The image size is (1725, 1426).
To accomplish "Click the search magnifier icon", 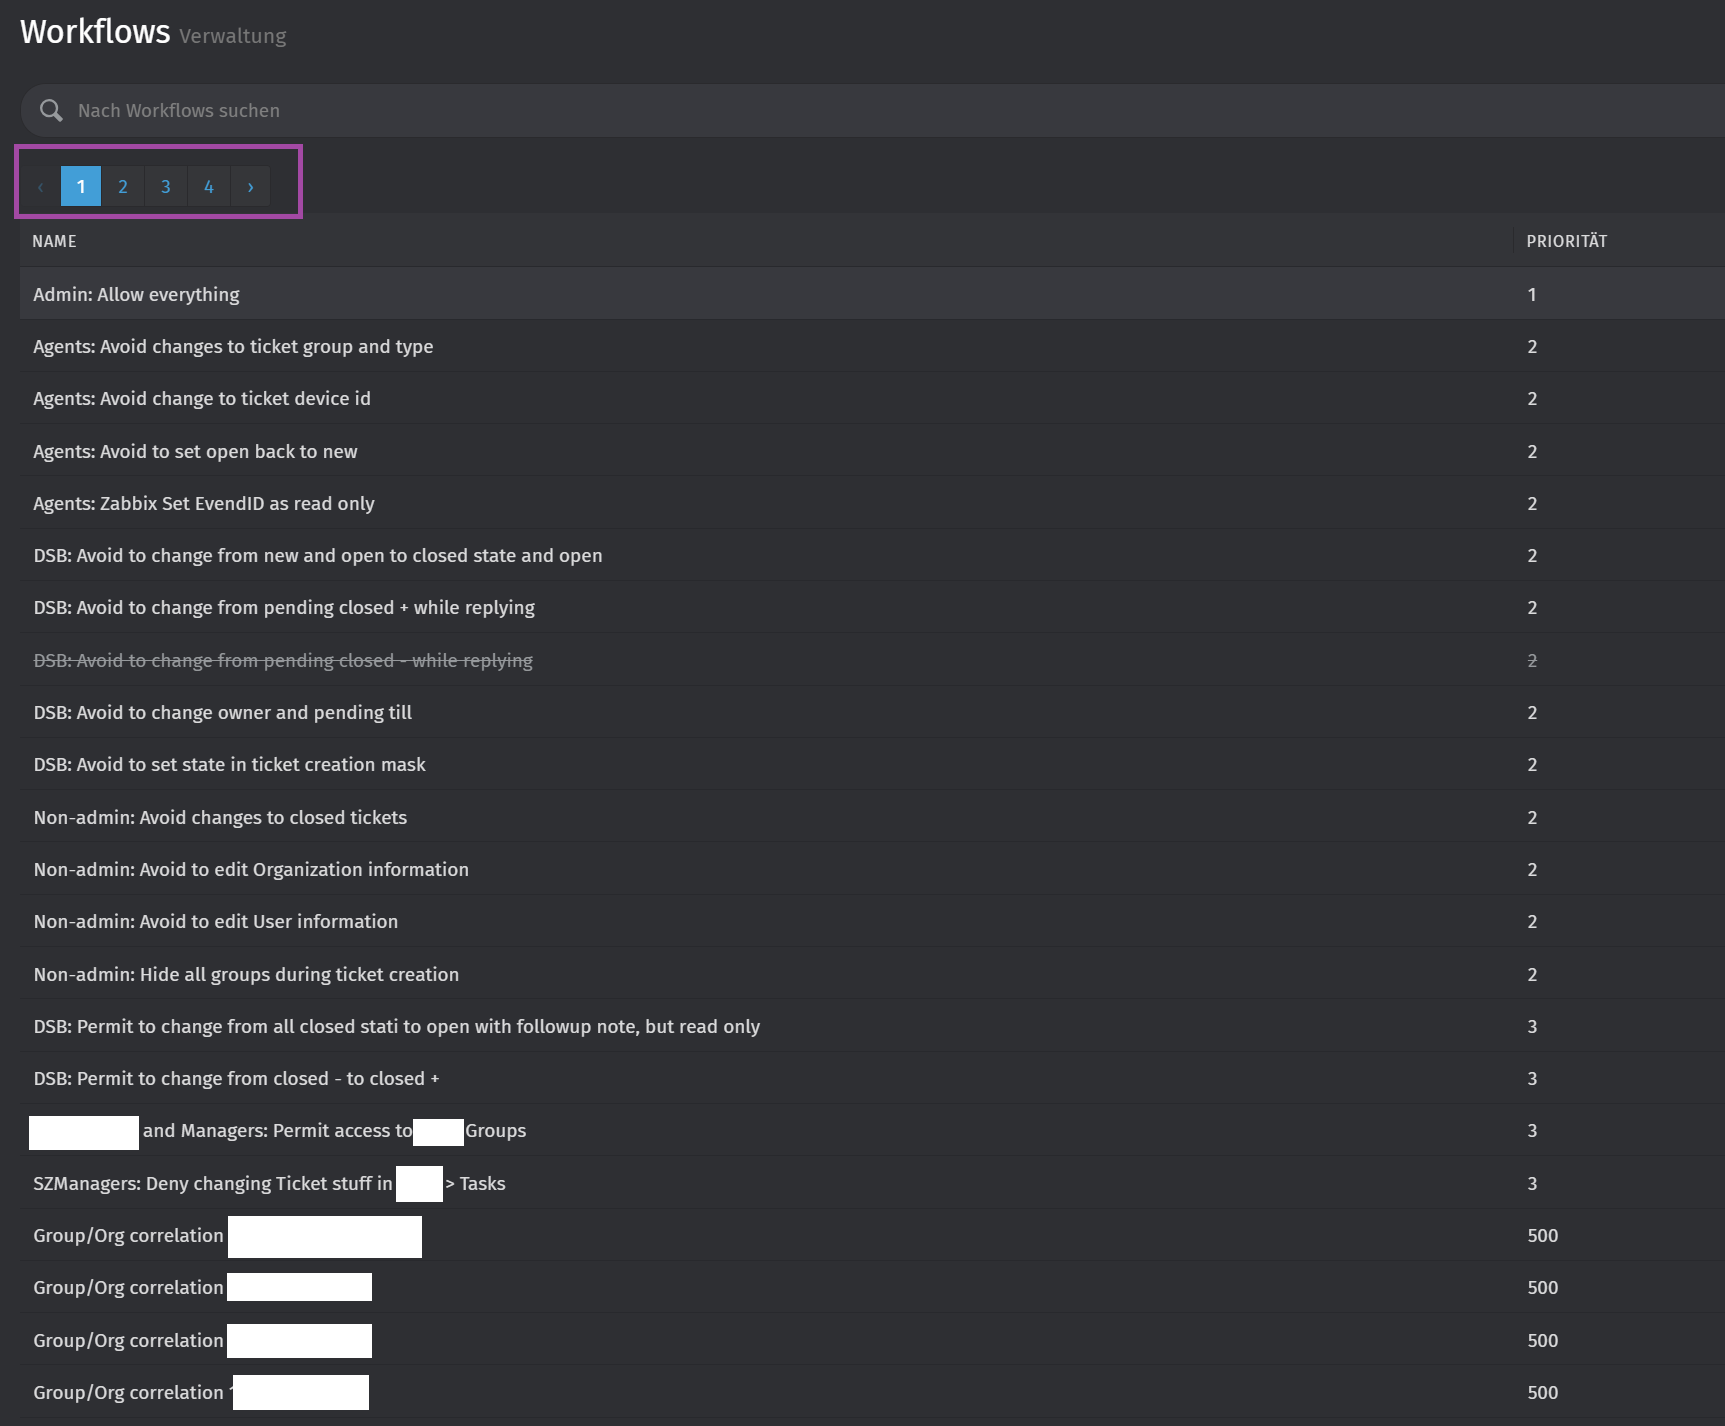I will pyautogui.click(x=51, y=111).
